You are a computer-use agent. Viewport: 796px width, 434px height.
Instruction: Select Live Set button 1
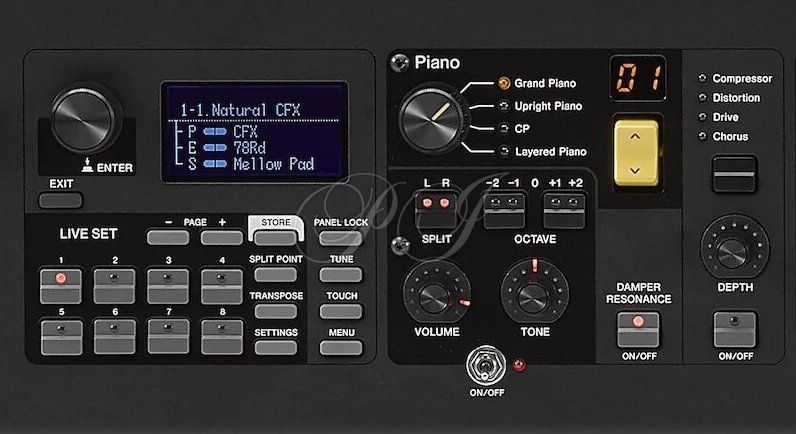pyautogui.click(x=61, y=286)
